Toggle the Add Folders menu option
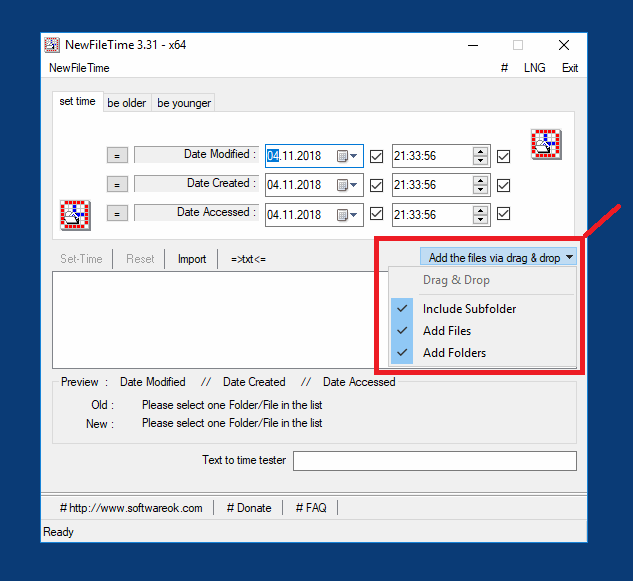The width and height of the screenshot is (633, 581). pyautogui.click(x=482, y=353)
